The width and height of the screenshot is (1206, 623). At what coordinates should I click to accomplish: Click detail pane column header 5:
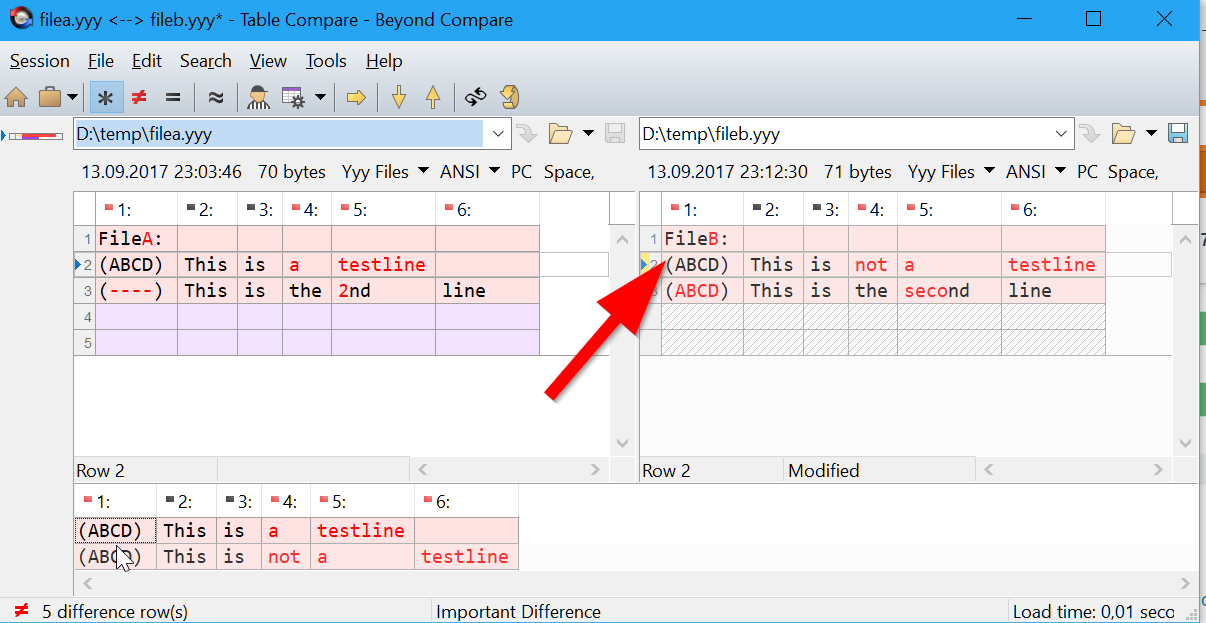pos(362,502)
